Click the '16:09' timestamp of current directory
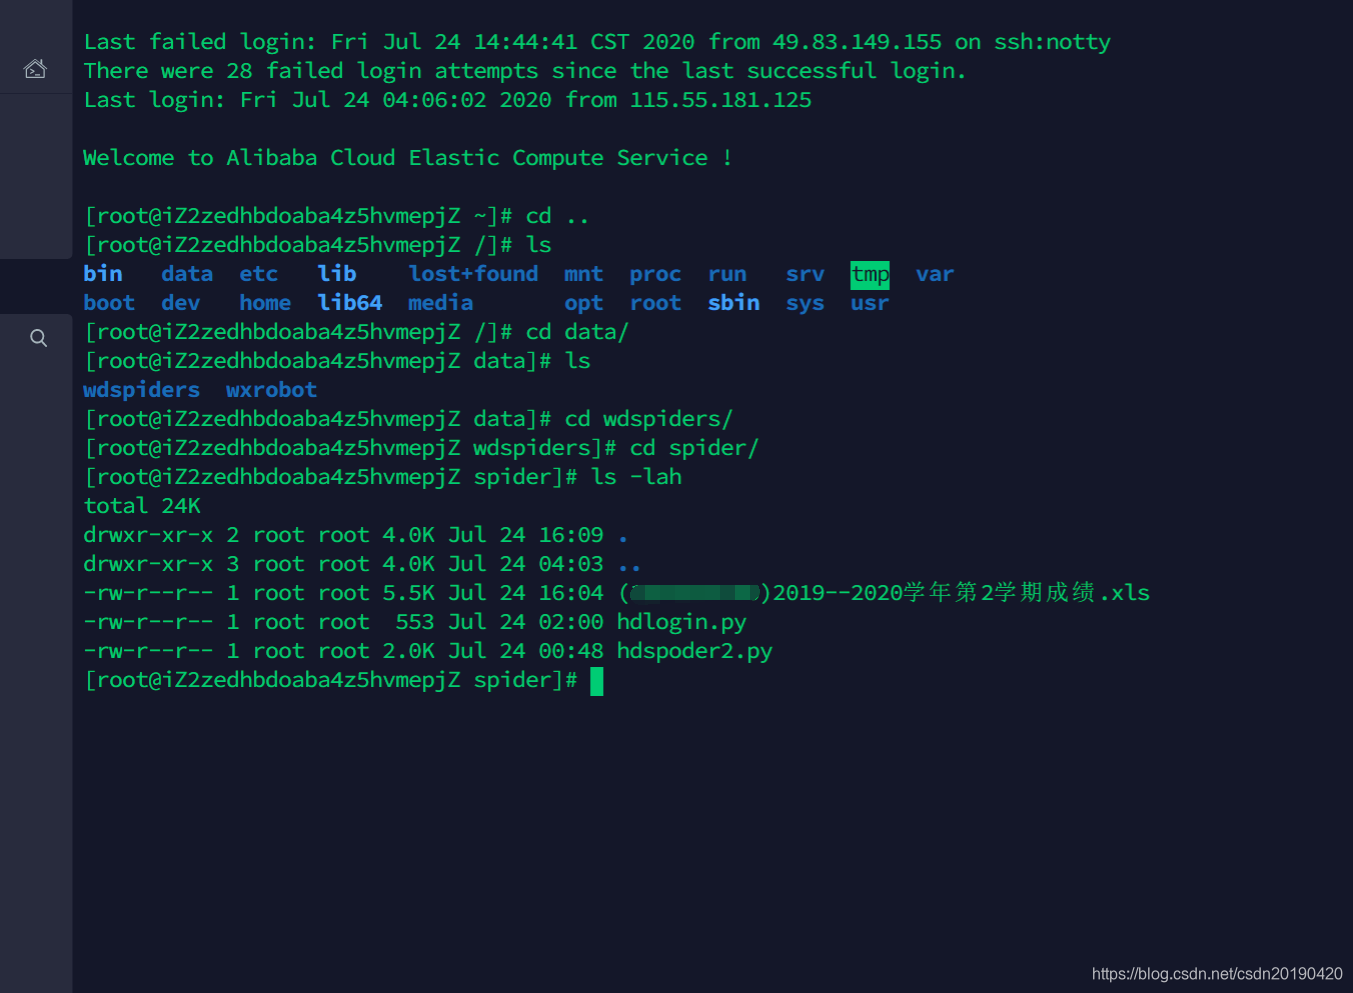Image resolution: width=1353 pixels, height=993 pixels. coord(571,535)
